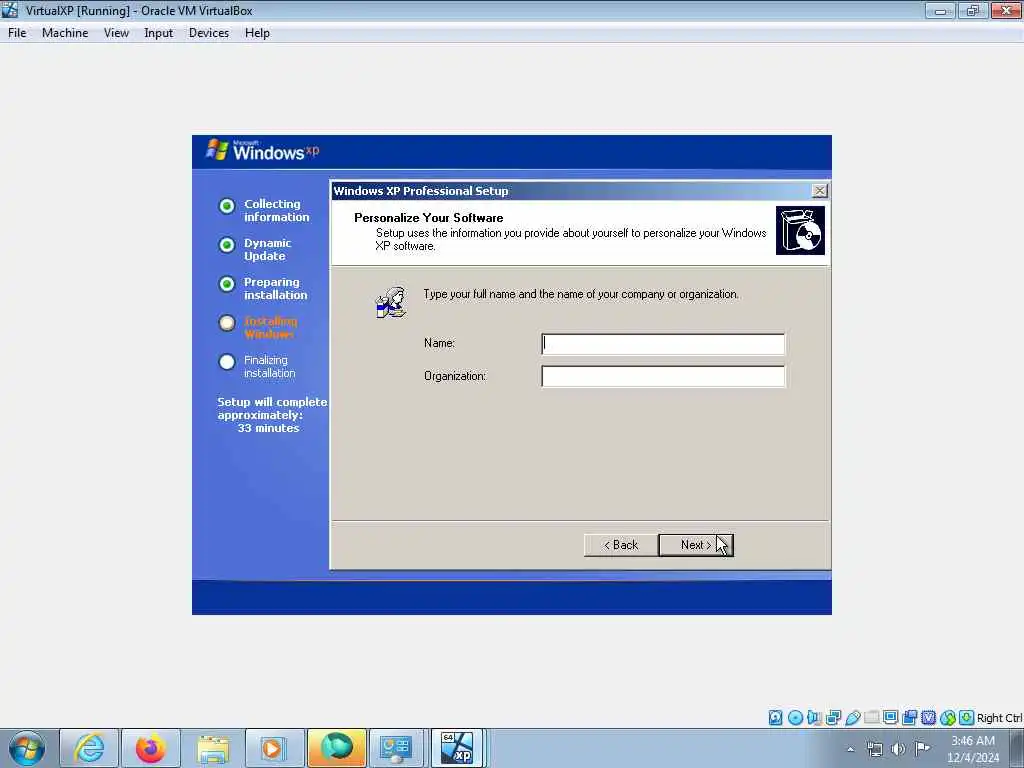Open the View menu
This screenshot has width=1024, height=768.
(116, 33)
